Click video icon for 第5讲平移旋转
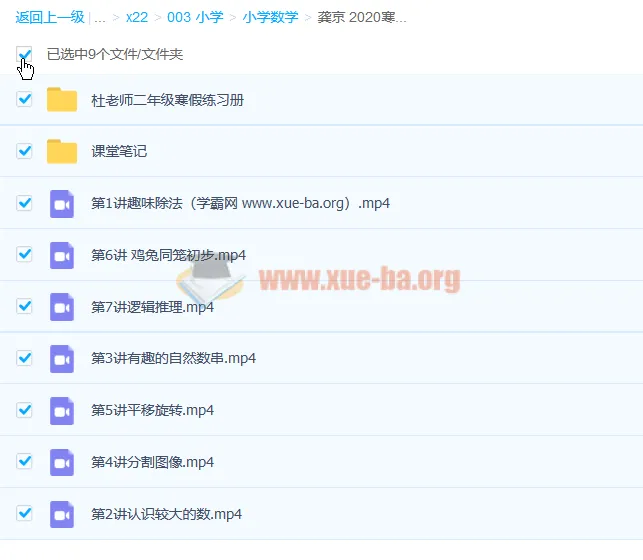Image resolution: width=643 pixels, height=560 pixels. tap(62, 411)
